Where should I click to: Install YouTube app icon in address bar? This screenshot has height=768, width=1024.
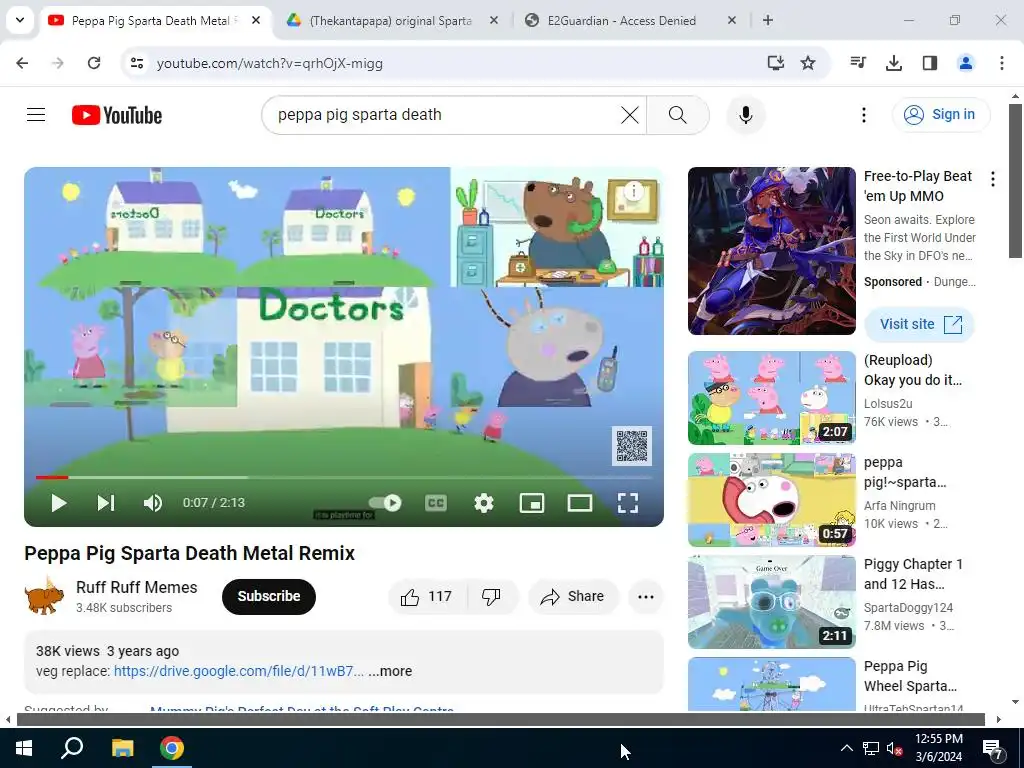(775, 63)
